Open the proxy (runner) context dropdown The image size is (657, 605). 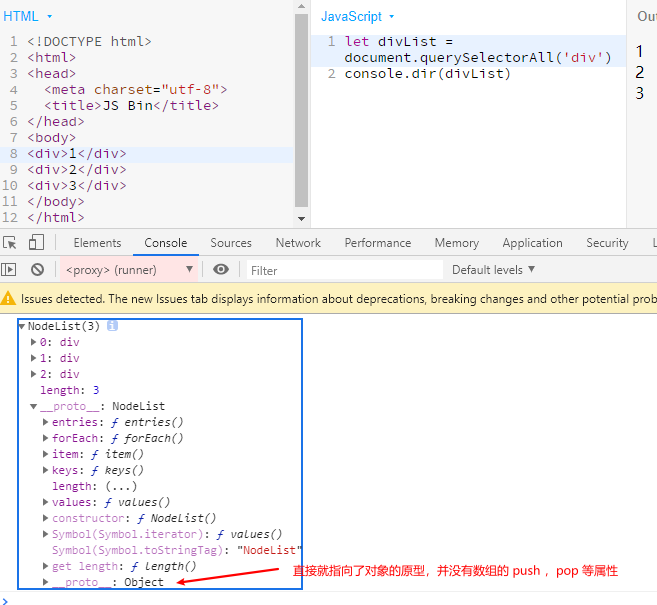click(129, 269)
